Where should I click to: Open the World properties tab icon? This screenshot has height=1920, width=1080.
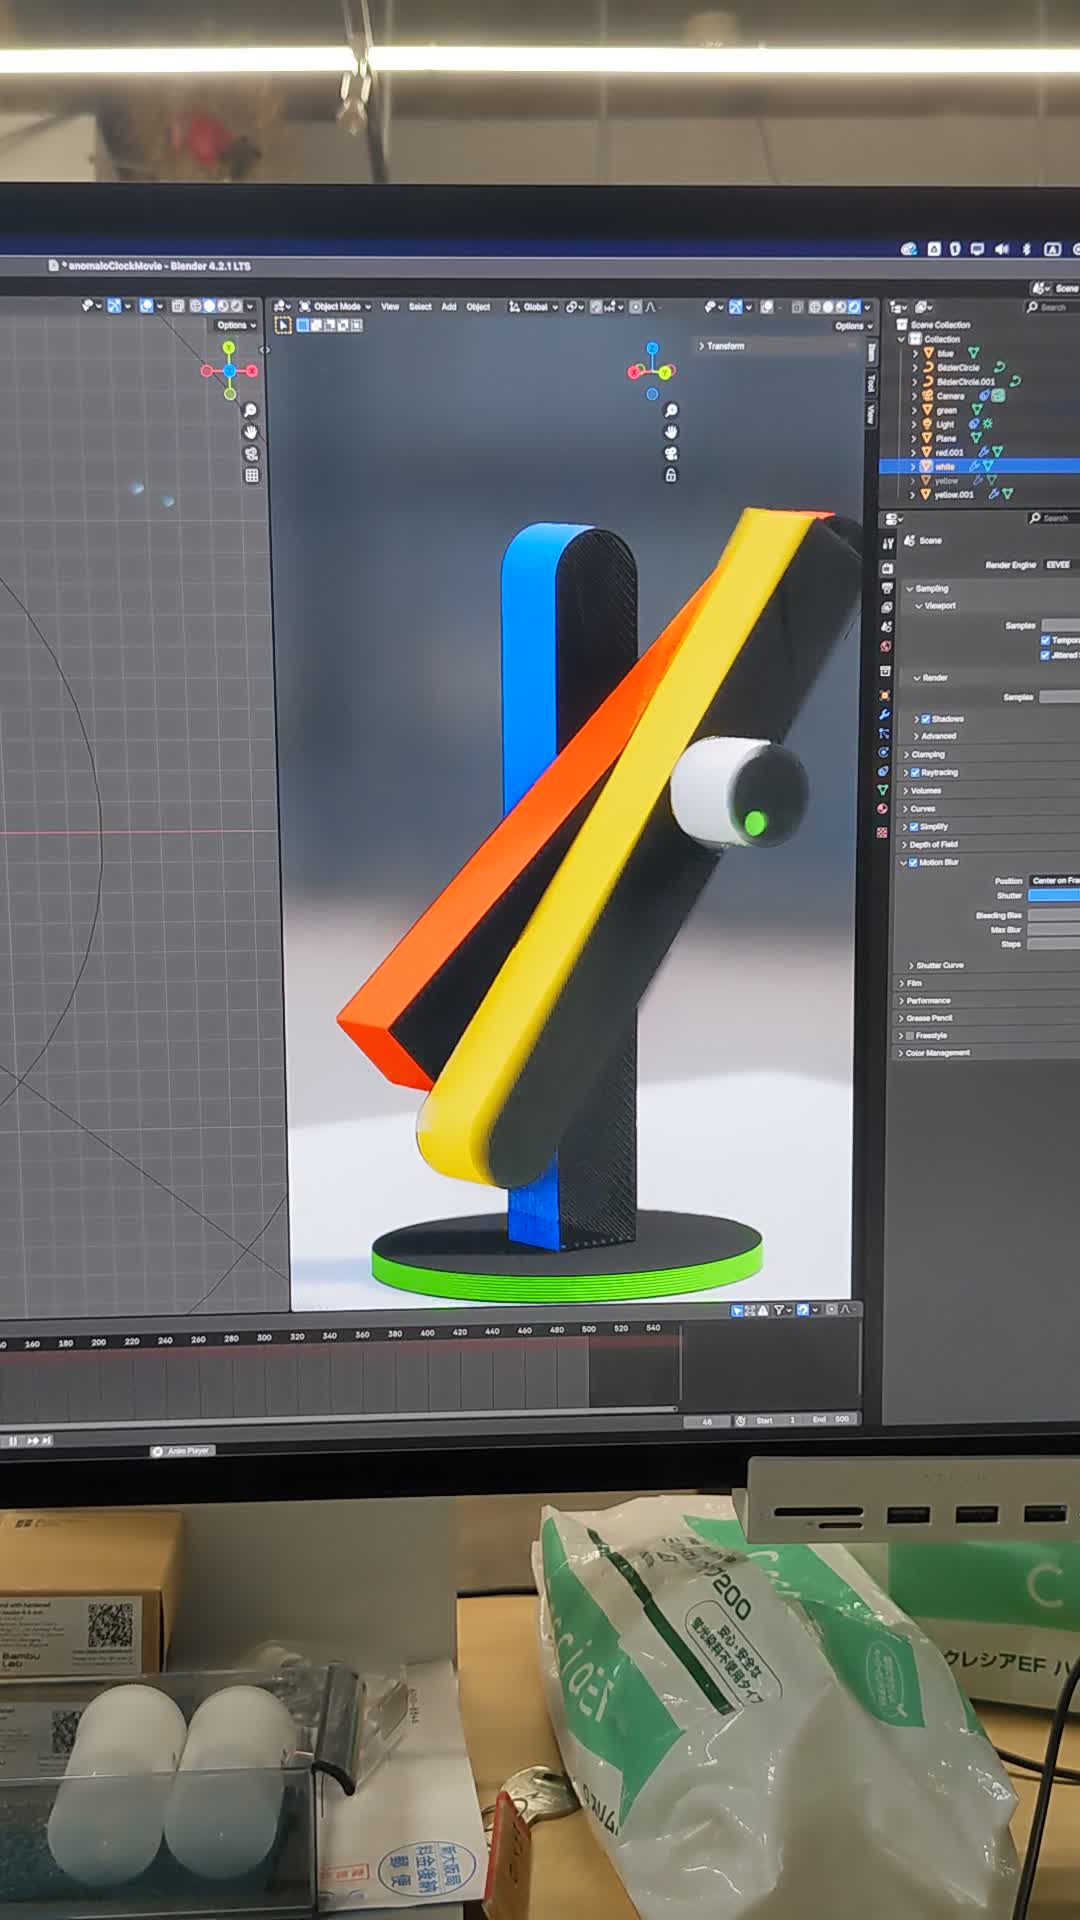coord(885,647)
